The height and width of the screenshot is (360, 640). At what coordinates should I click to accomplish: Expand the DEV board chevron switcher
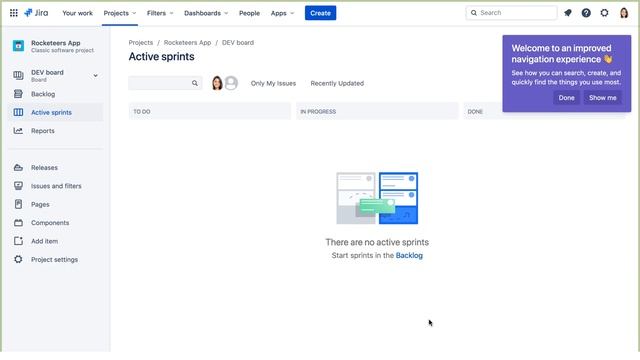[x=95, y=76]
